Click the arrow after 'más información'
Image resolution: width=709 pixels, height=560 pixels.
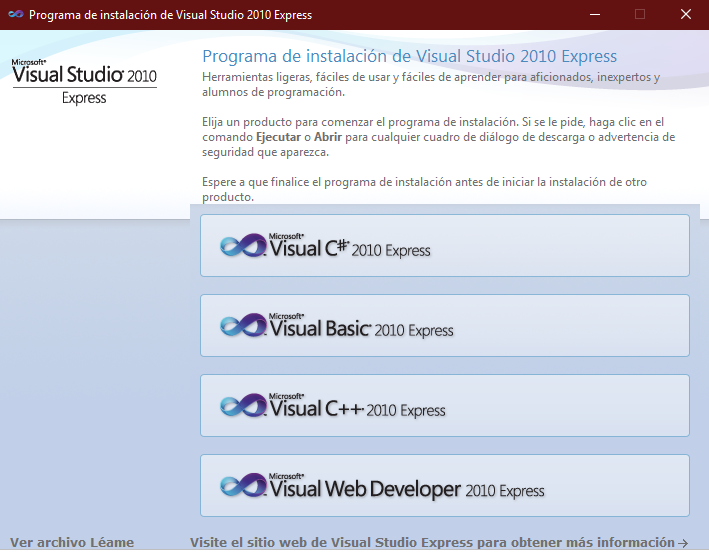coord(683,543)
